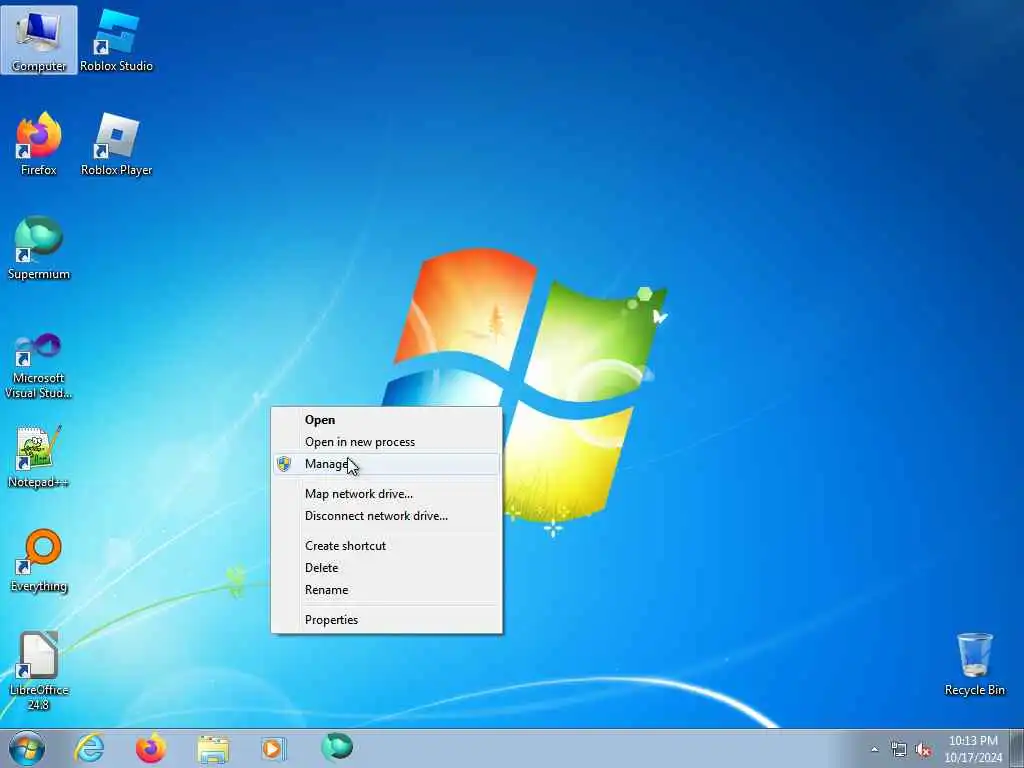Viewport: 1024px width, 768px height.
Task: Select the Supermium desktop shortcut
Action: pyautogui.click(x=39, y=248)
